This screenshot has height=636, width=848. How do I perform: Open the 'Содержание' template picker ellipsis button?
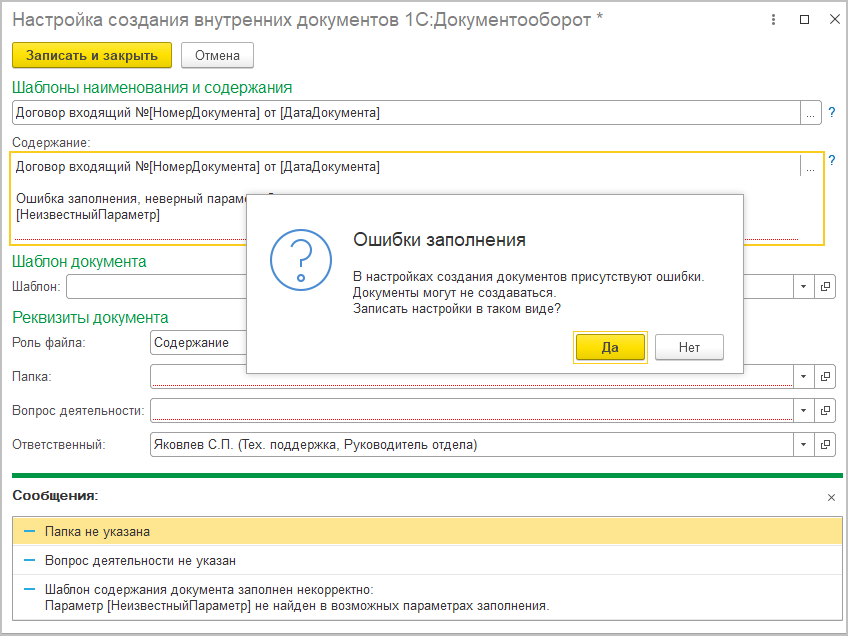click(x=810, y=167)
